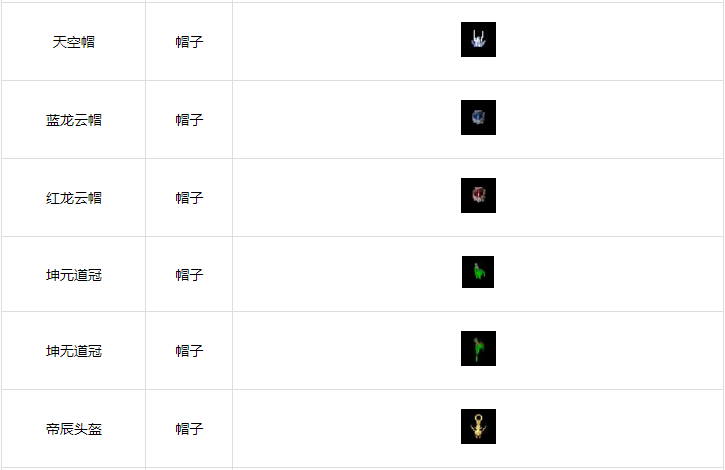
Task: Select the 帝辰头盔 name text
Action: [74, 430]
